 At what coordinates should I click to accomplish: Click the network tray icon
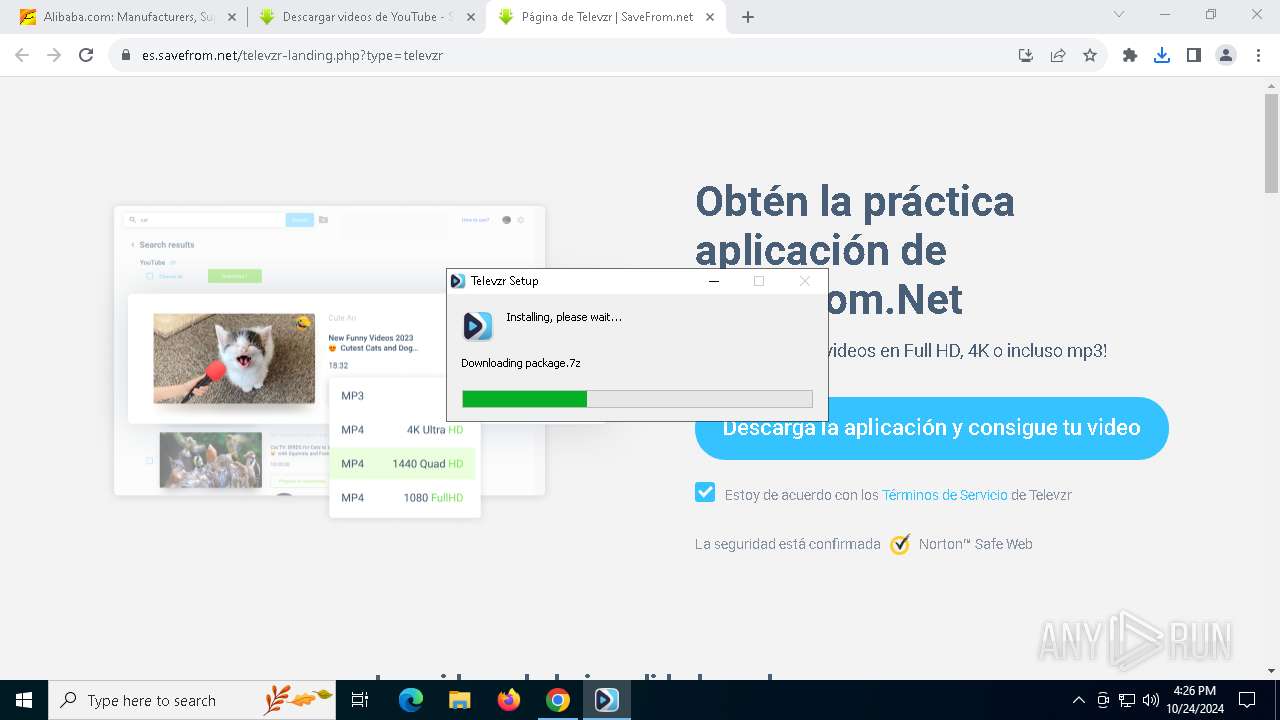1127,700
